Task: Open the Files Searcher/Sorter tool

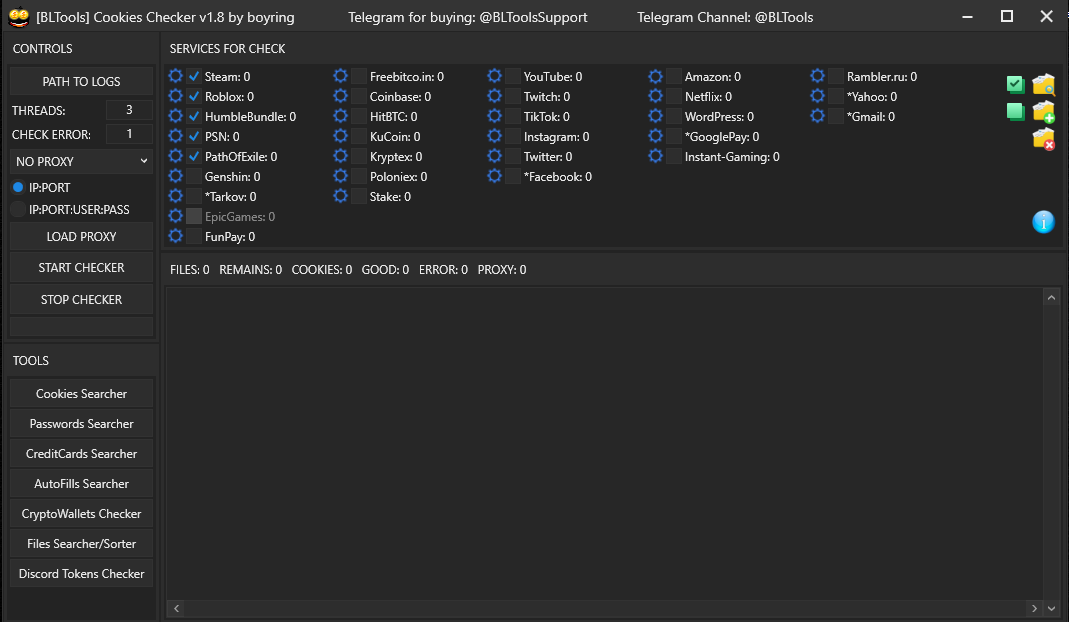Action: (x=81, y=544)
